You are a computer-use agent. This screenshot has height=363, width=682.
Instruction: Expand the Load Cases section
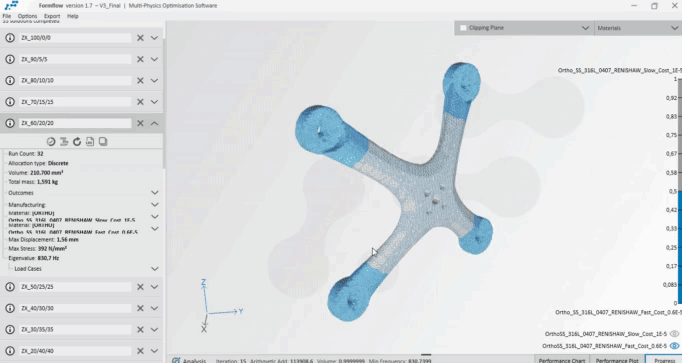[154, 269]
